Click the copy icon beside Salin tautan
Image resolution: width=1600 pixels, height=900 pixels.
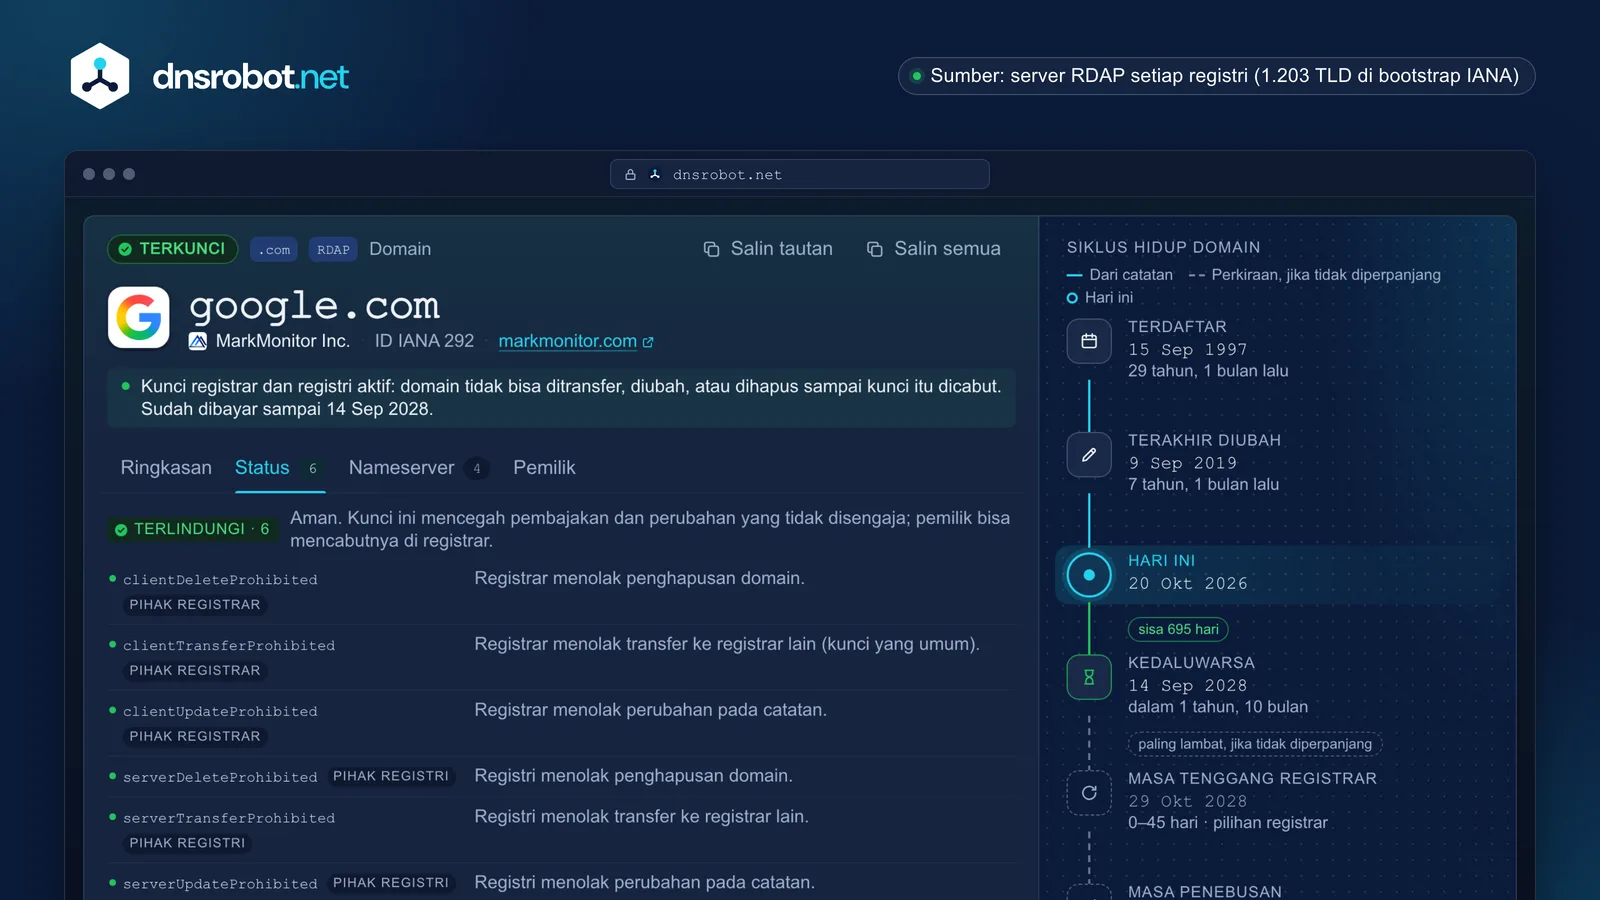(x=711, y=249)
